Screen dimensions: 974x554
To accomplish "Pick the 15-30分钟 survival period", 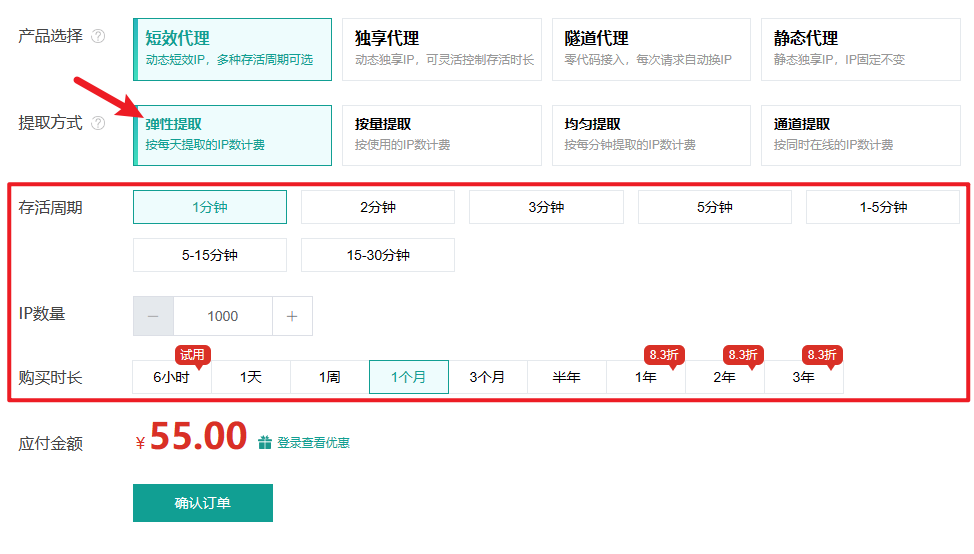I will point(377,255).
